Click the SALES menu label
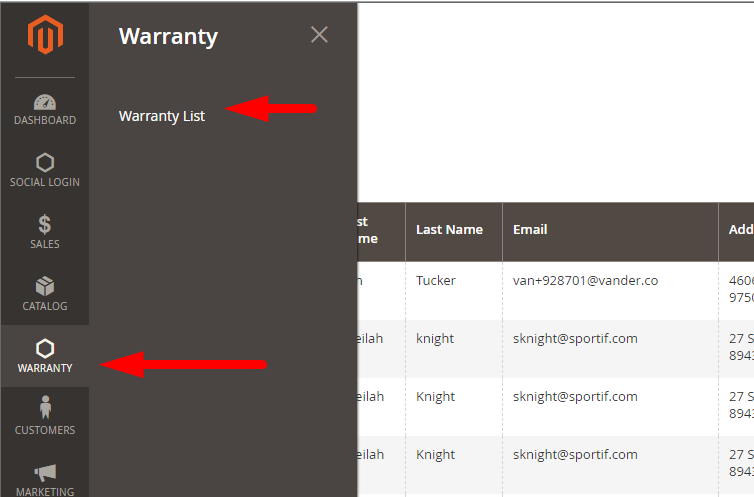This screenshot has width=754, height=497. point(45,244)
